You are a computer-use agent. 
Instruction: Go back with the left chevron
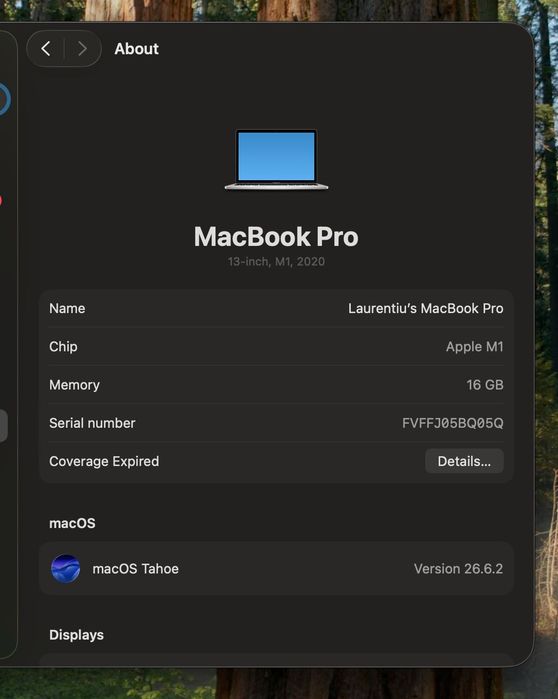[x=46, y=49]
